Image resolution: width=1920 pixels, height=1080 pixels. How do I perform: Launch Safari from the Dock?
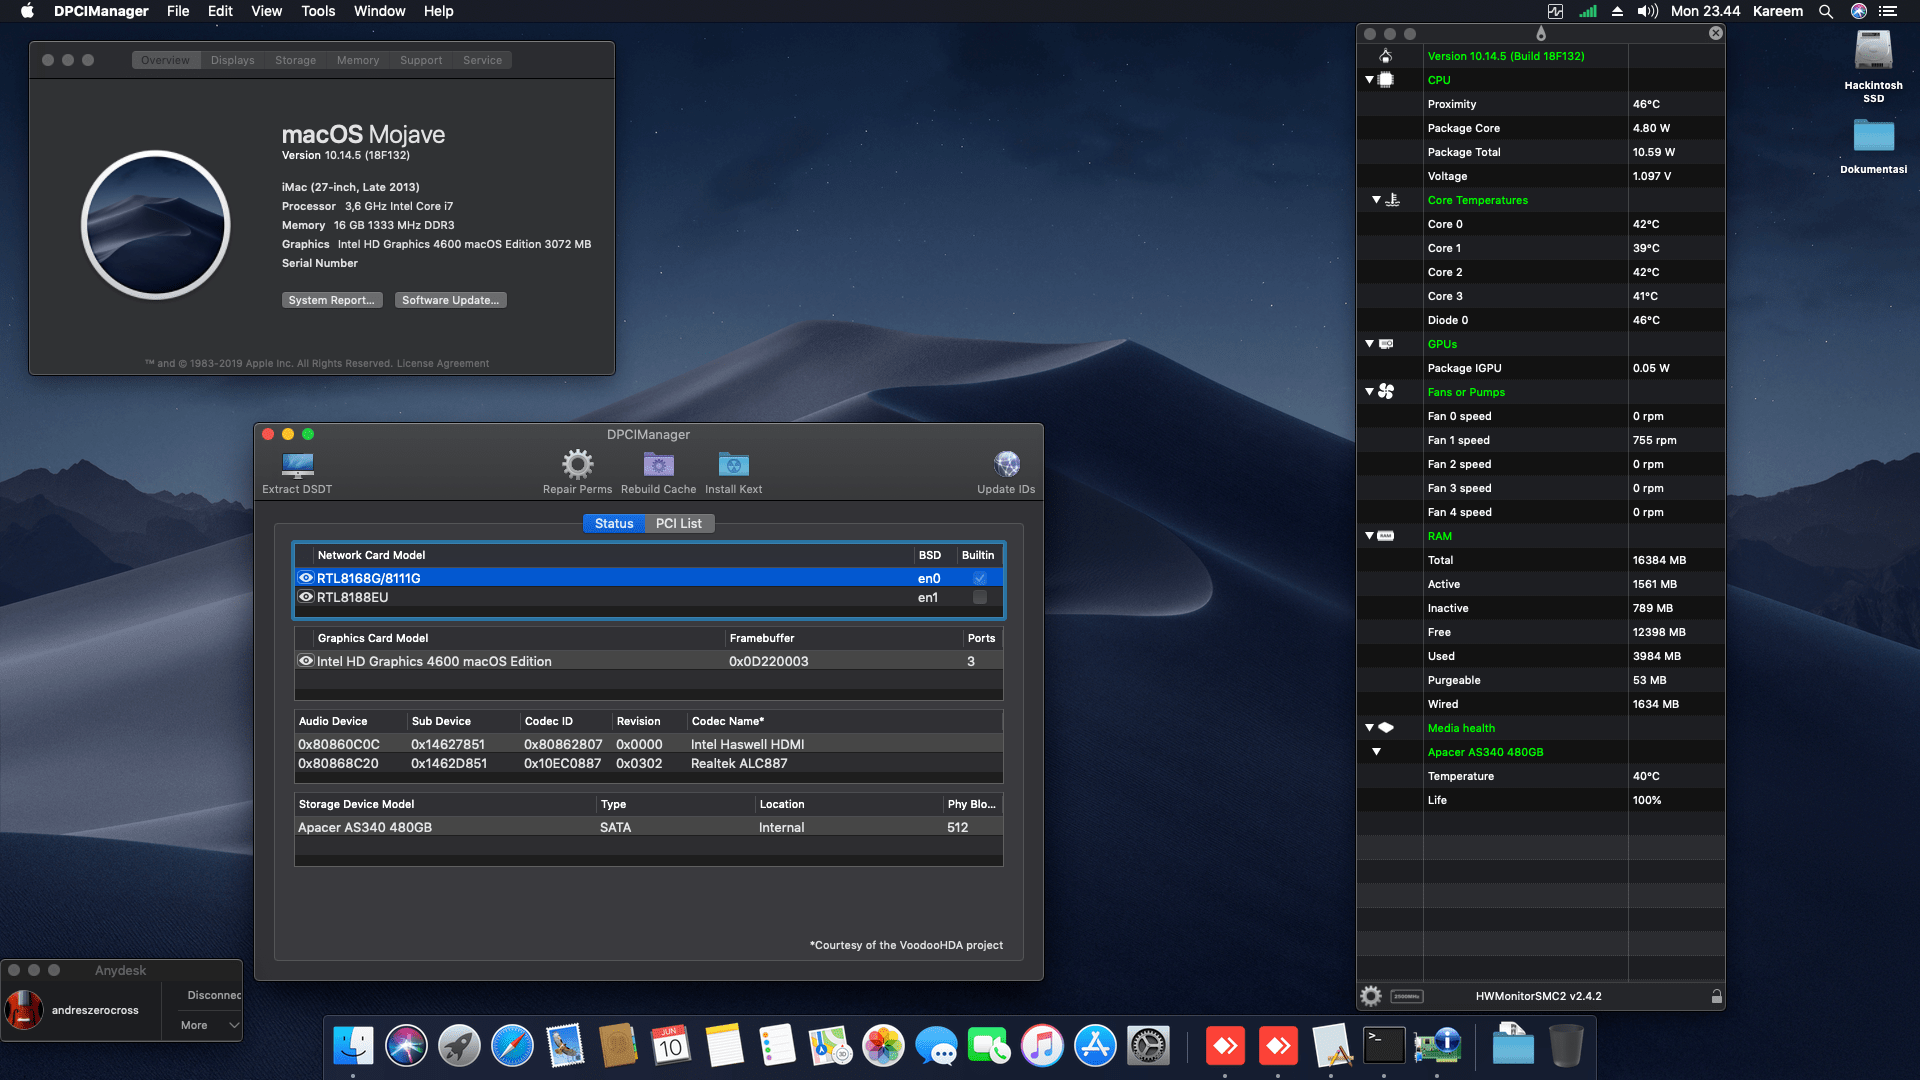513,1045
